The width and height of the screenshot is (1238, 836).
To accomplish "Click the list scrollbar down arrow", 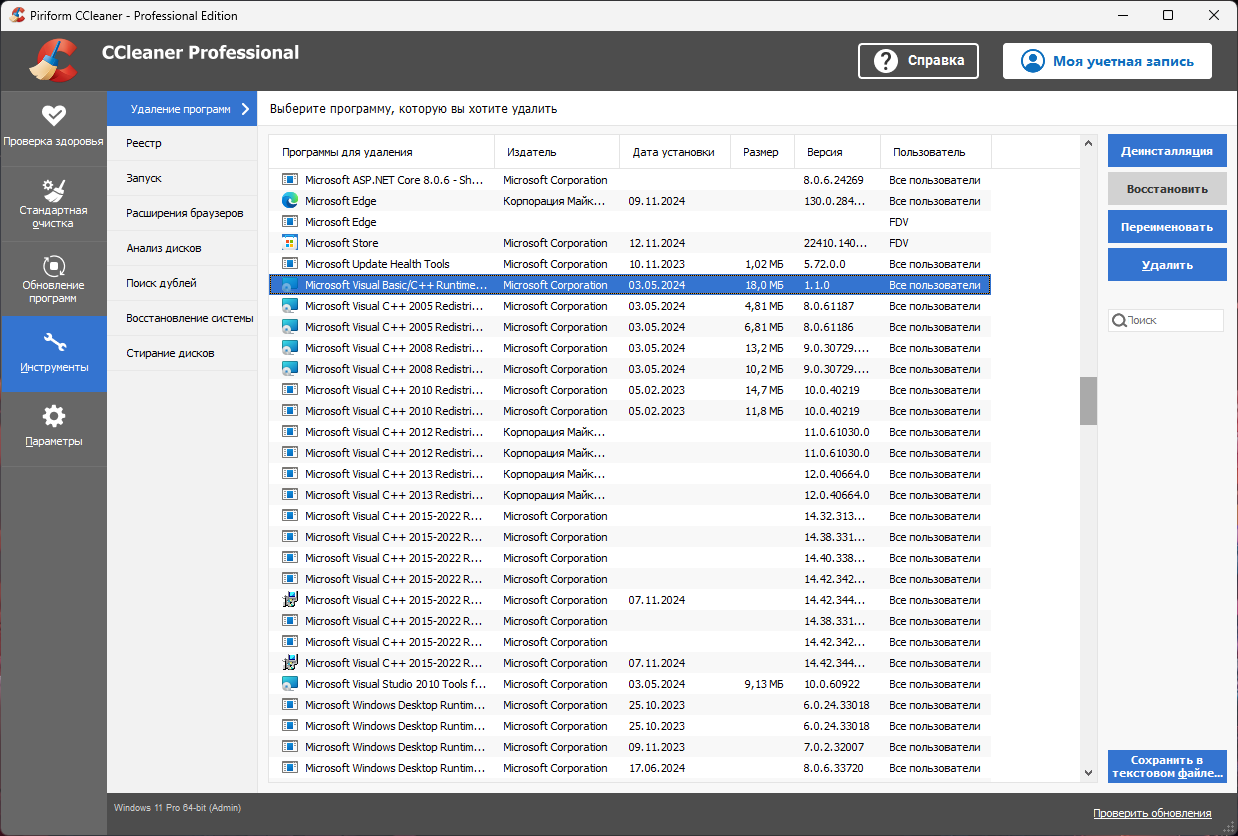I will (x=1089, y=773).
